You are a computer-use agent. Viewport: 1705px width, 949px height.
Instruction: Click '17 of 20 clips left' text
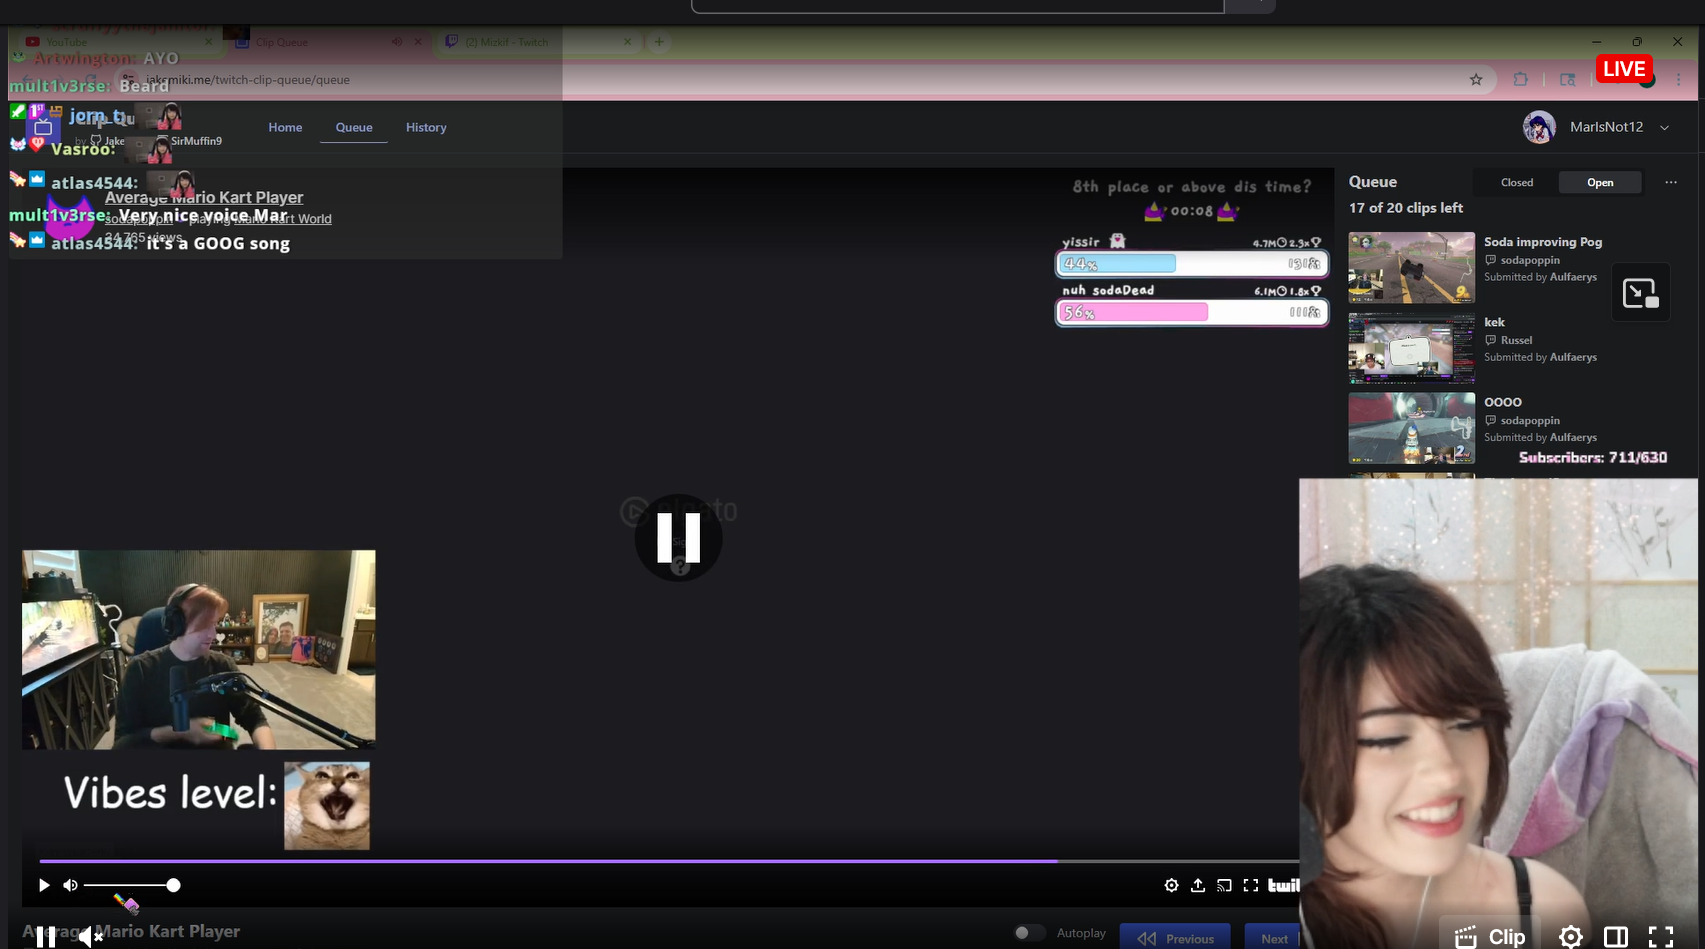[x=1405, y=208]
